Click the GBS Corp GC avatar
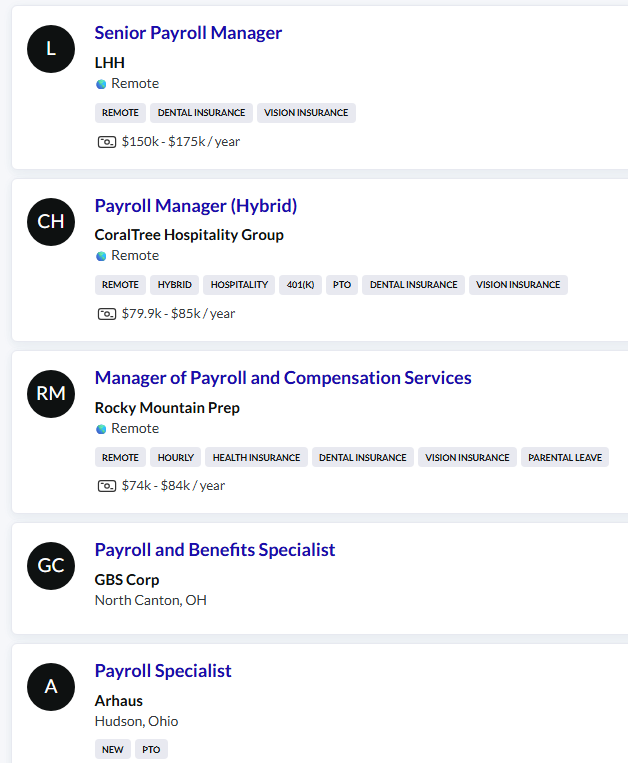This screenshot has width=628, height=763. click(51, 565)
